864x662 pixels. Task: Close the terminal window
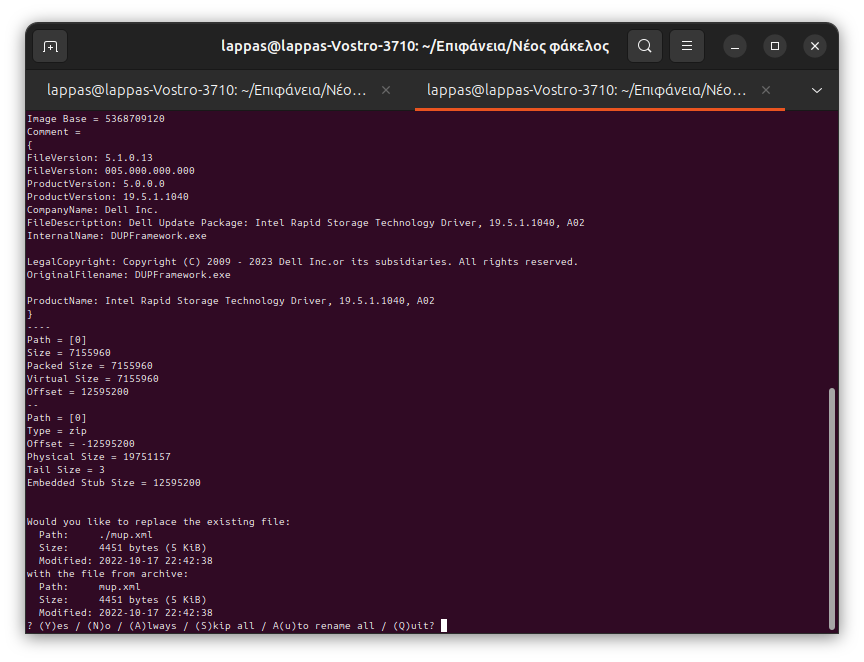click(814, 46)
